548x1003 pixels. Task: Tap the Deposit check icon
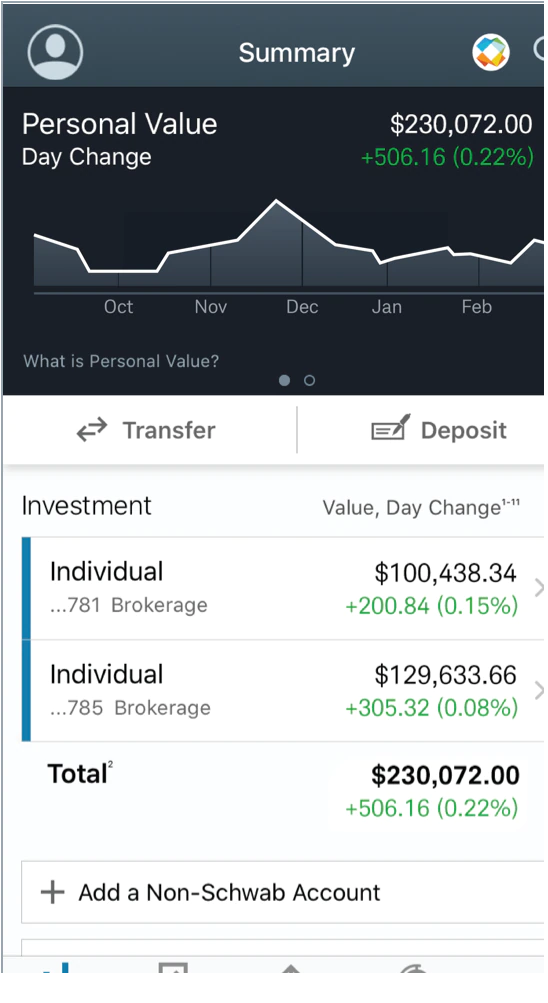pyautogui.click(x=391, y=428)
